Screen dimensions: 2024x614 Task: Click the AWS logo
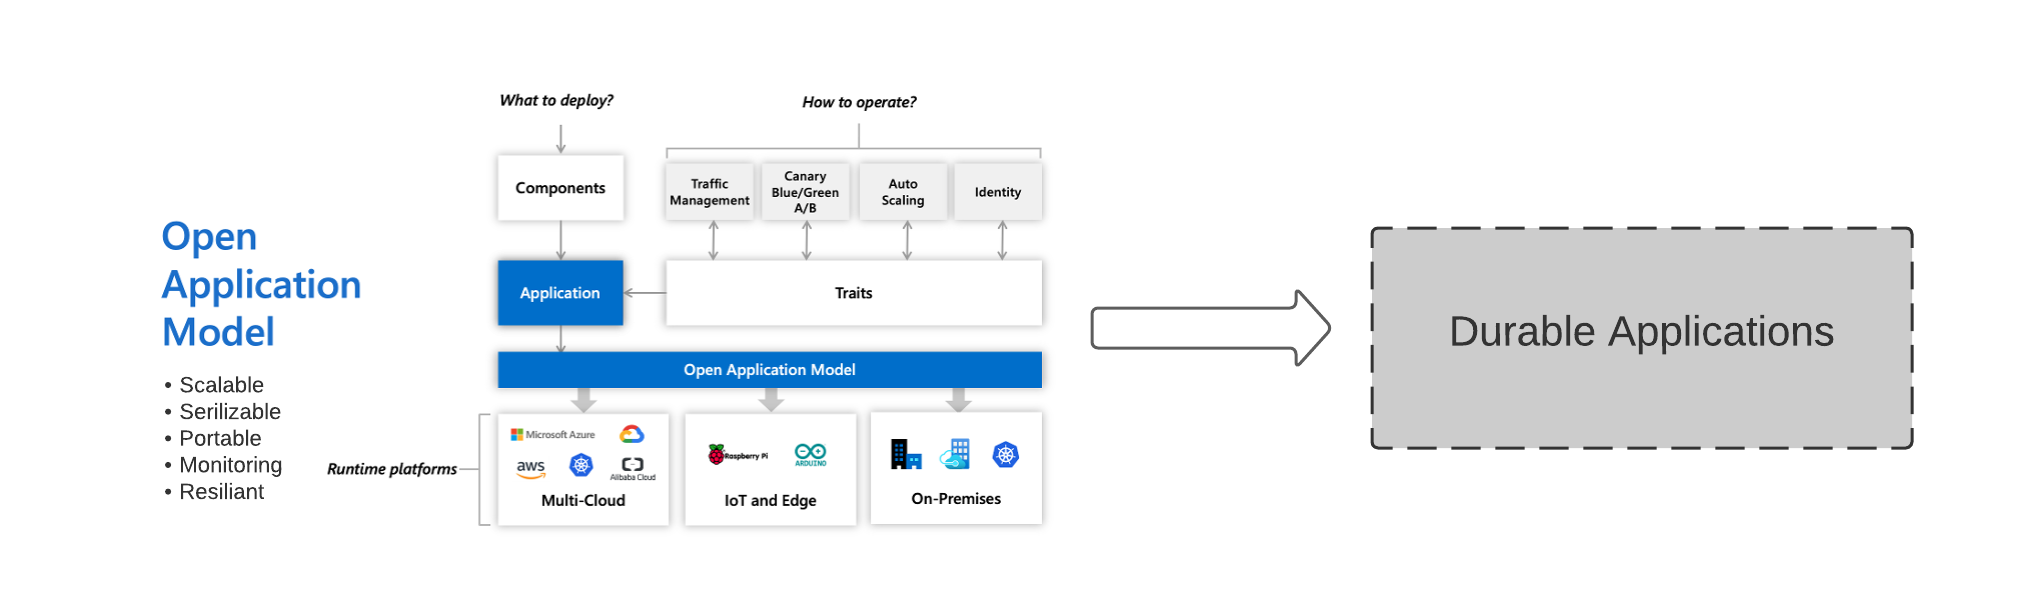531,468
